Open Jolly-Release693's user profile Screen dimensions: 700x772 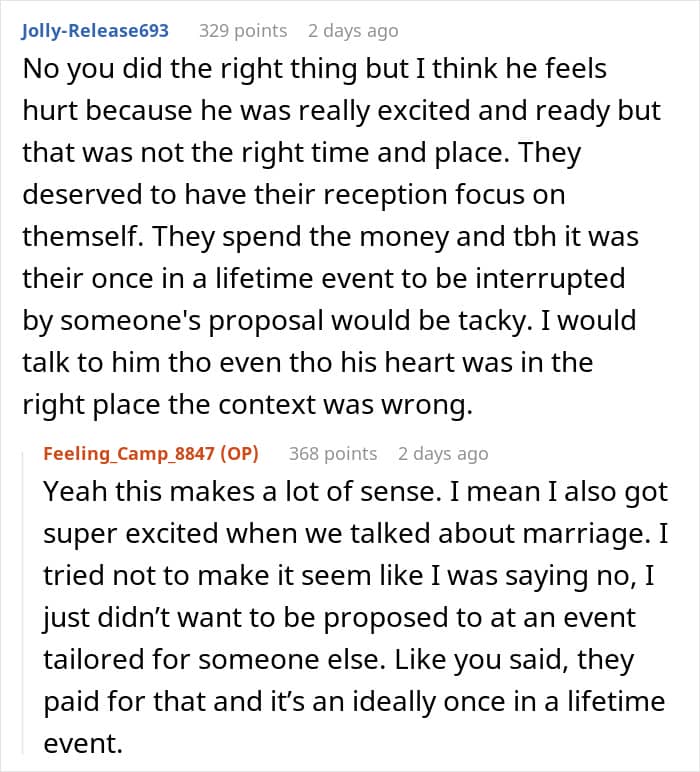95,31
